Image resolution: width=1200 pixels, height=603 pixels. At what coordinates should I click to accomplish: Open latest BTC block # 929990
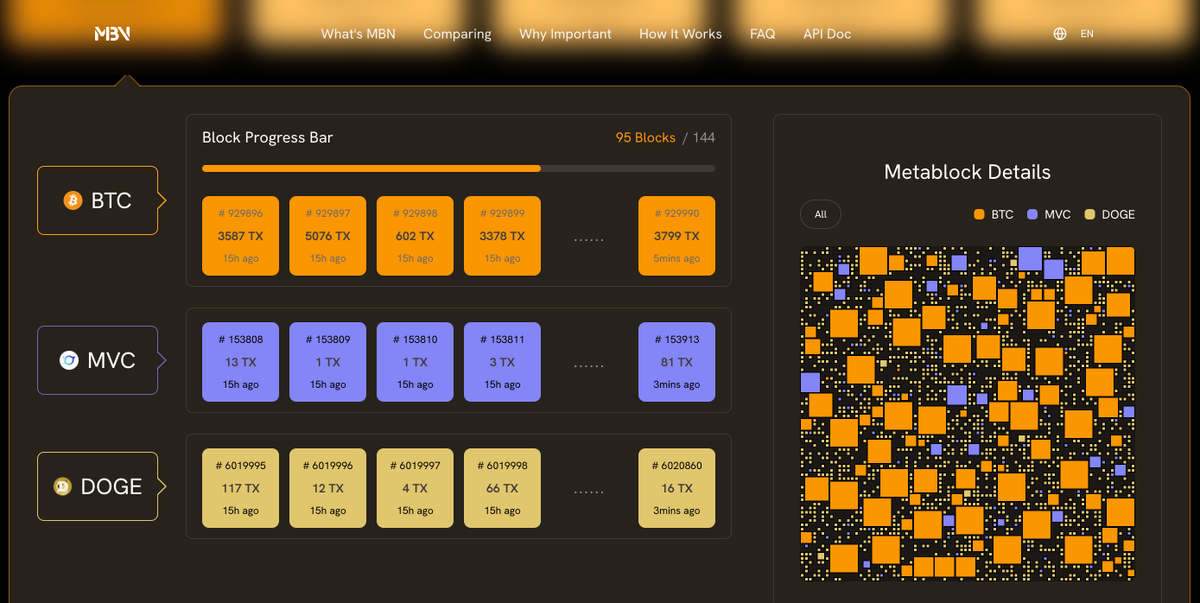[677, 235]
